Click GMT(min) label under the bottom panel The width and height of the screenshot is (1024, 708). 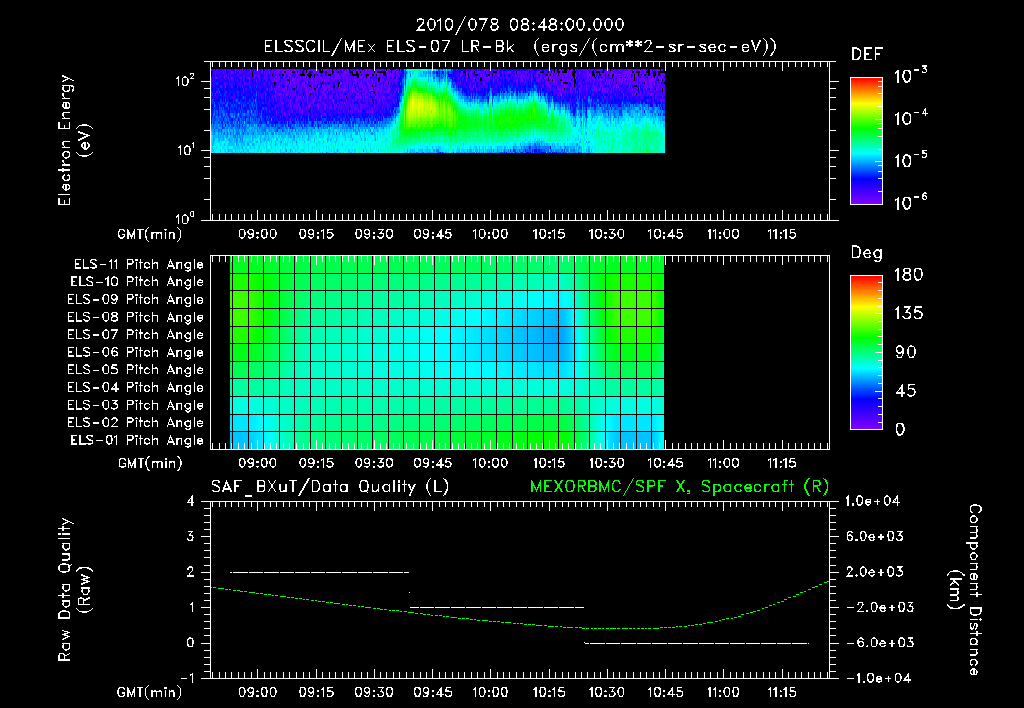point(150,692)
